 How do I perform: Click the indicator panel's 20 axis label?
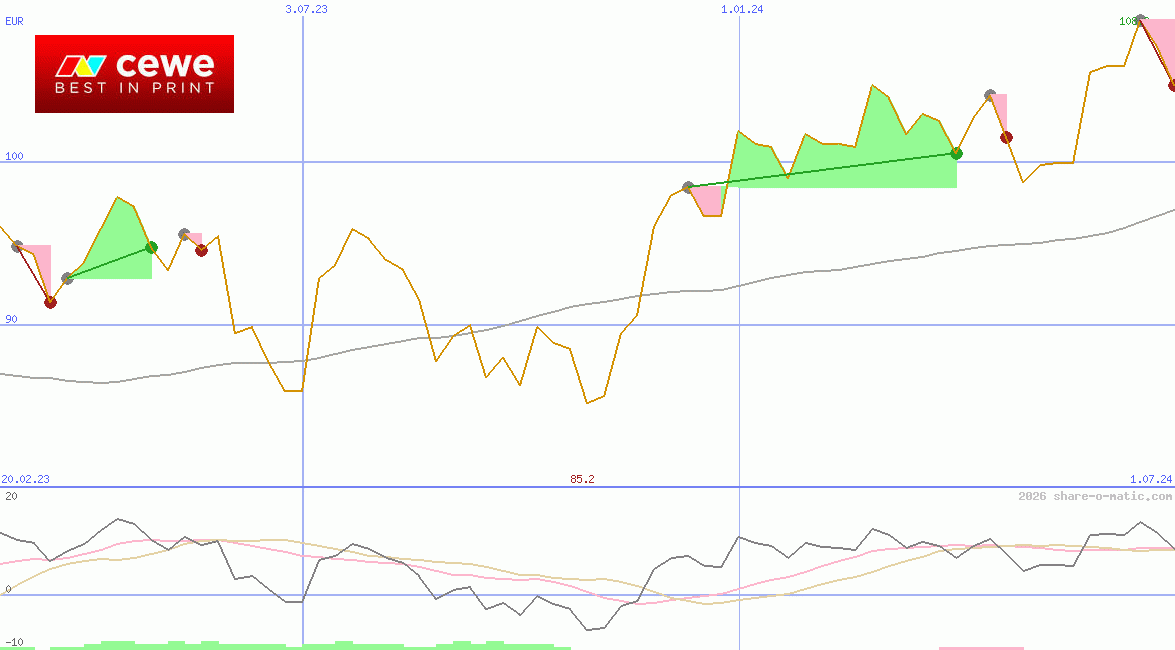(9, 496)
